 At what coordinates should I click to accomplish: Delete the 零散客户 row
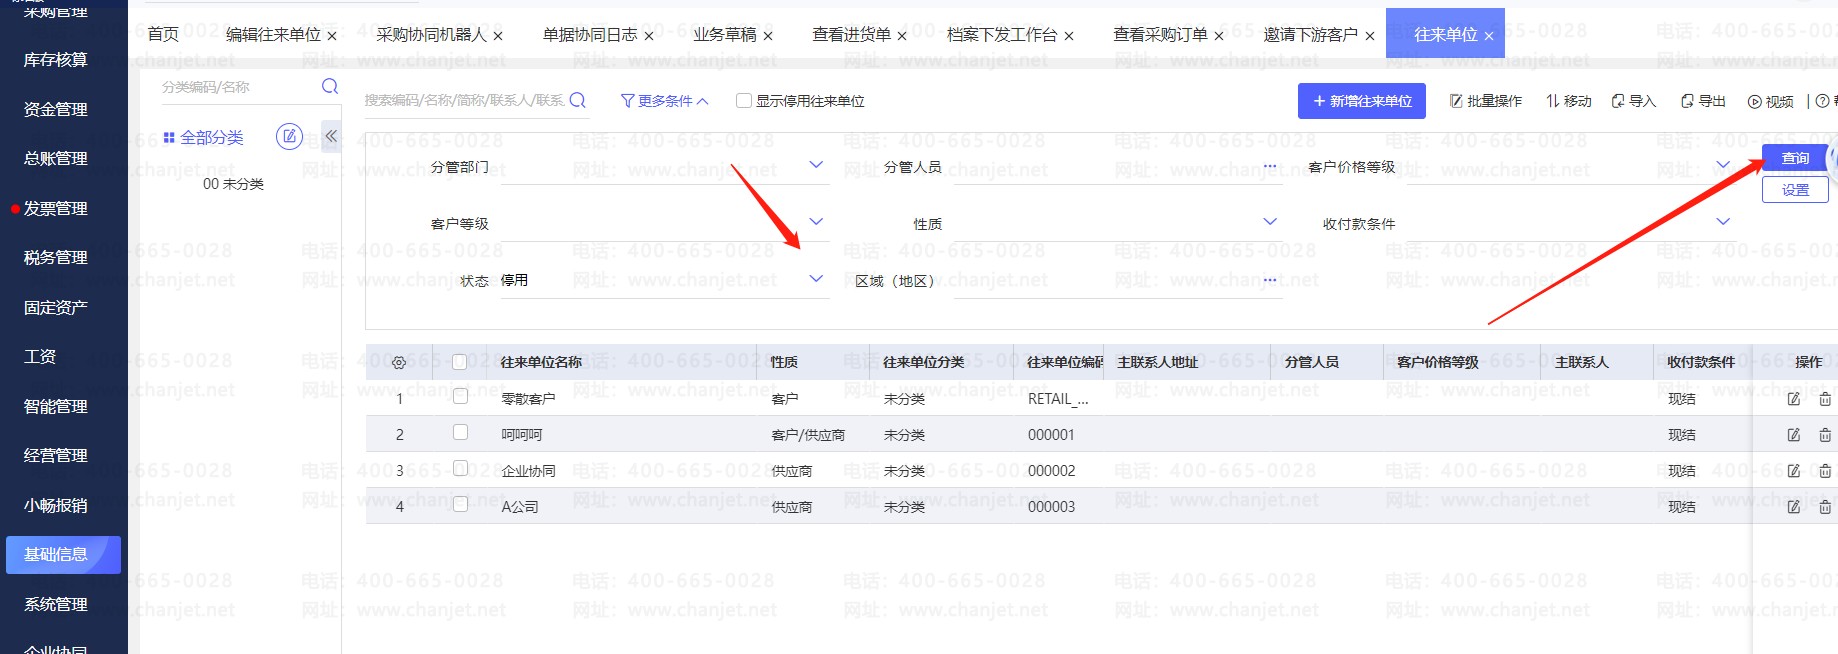coord(1825,399)
